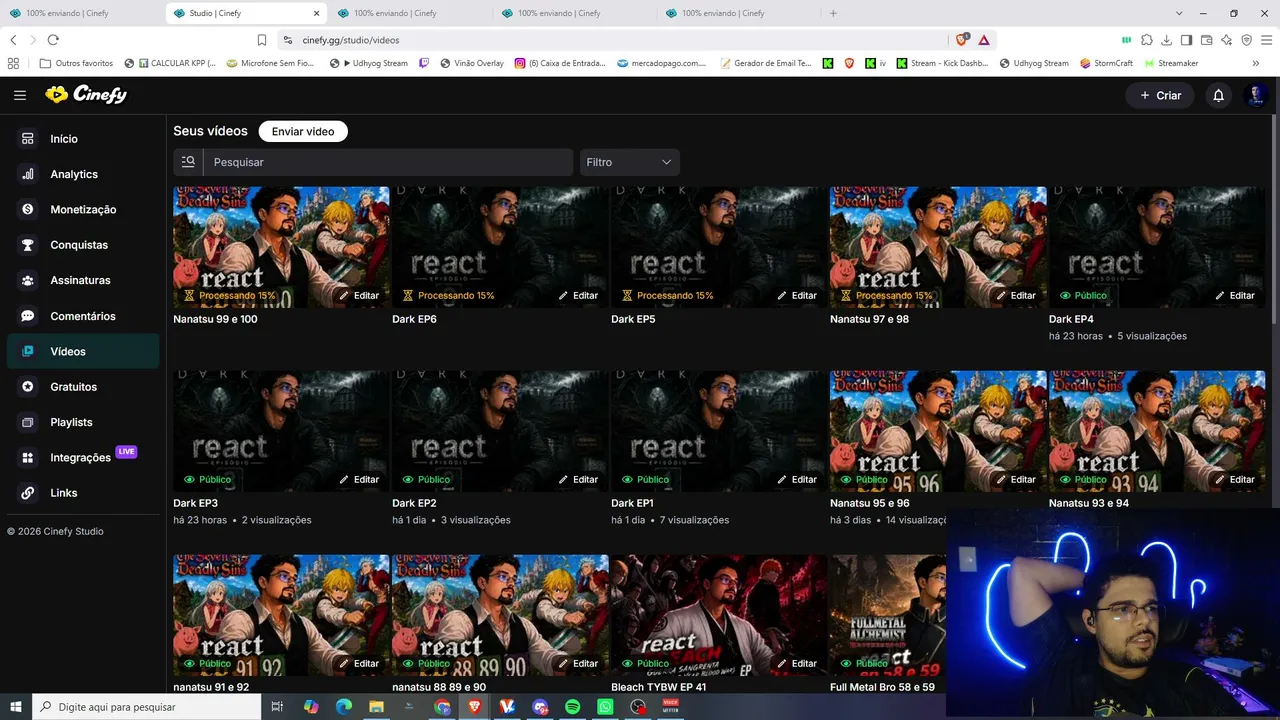Open Outros favoritos bookmark folder

click(76, 63)
